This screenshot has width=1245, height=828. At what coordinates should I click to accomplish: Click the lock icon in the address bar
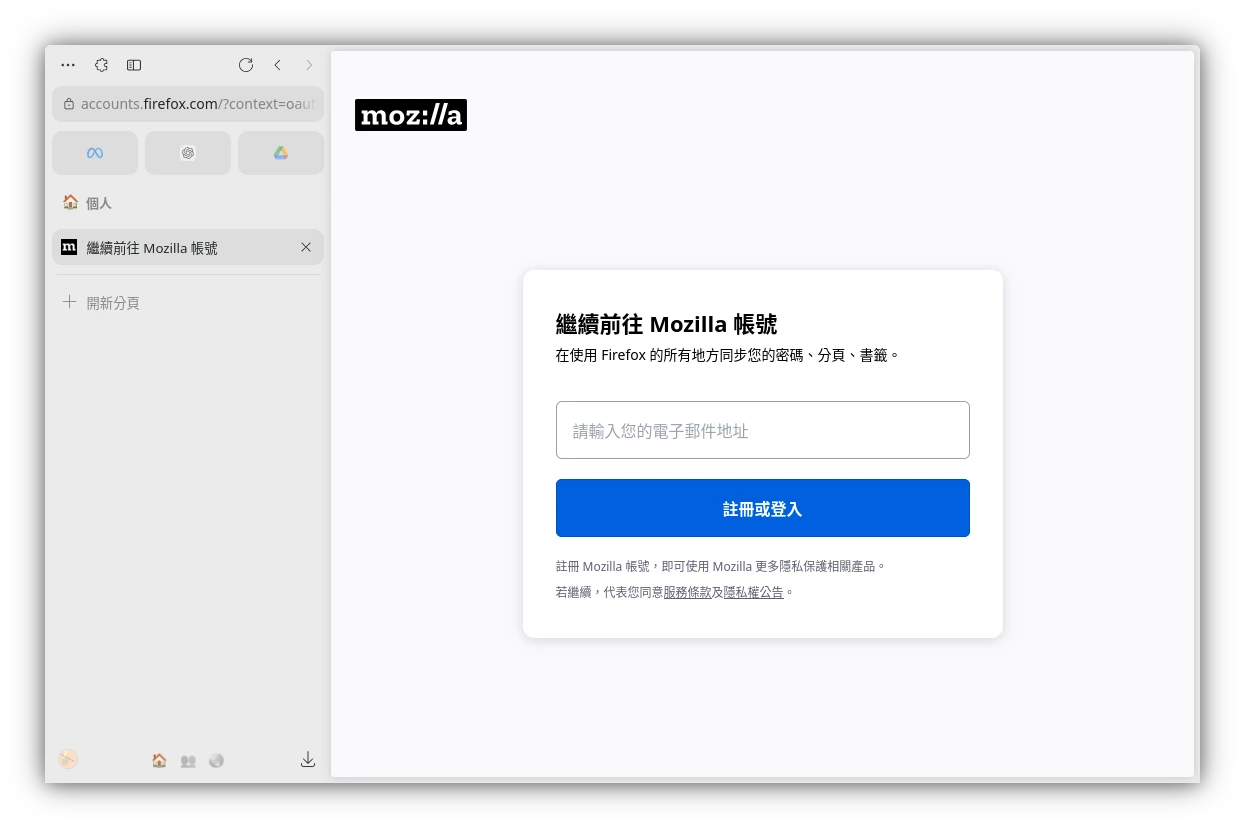[x=69, y=104]
